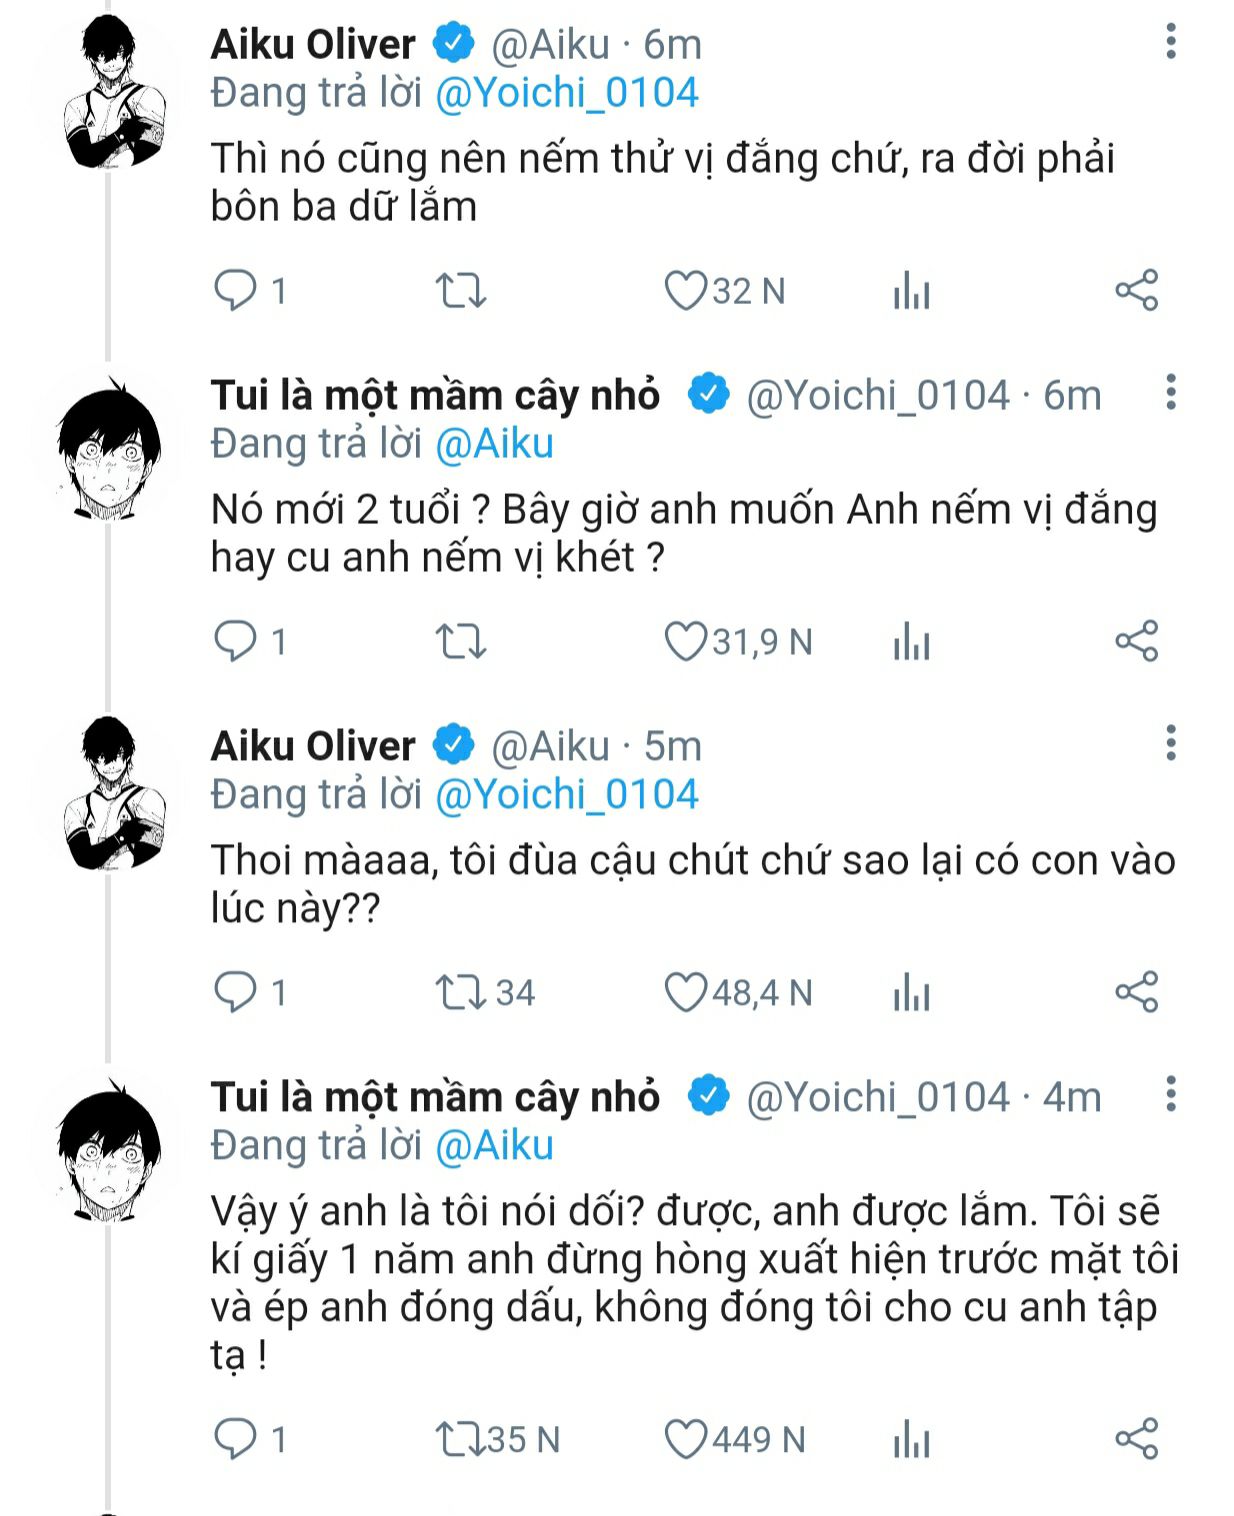Viewport: 1234px width, 1516px height.
Task: Retweet the tweet showing 34 retweets
Action: (461, 993)
